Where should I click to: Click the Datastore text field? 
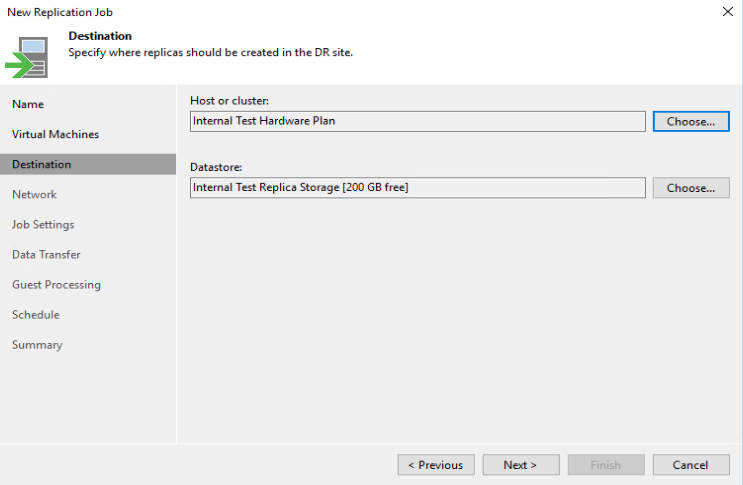(417, 188)
